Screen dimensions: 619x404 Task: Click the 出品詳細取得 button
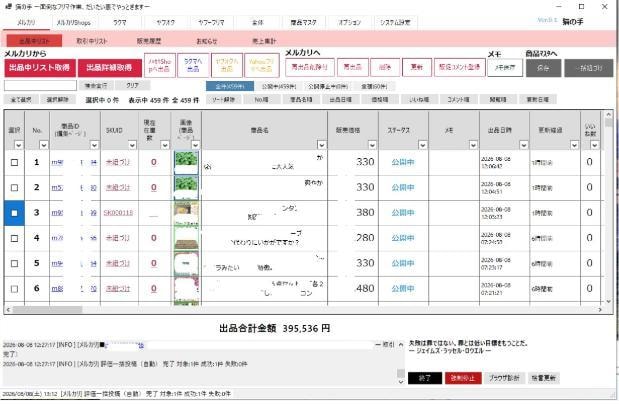109,68
